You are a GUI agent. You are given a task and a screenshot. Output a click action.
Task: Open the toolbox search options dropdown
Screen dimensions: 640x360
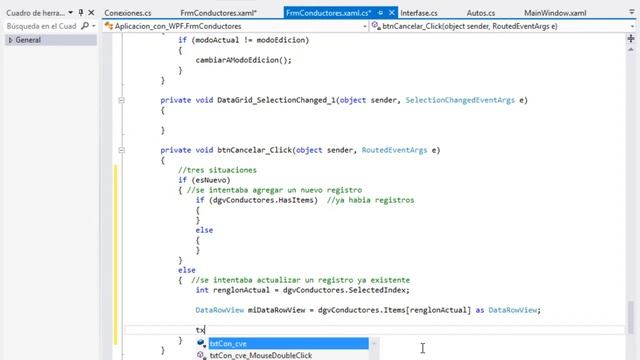click(94, 27)
